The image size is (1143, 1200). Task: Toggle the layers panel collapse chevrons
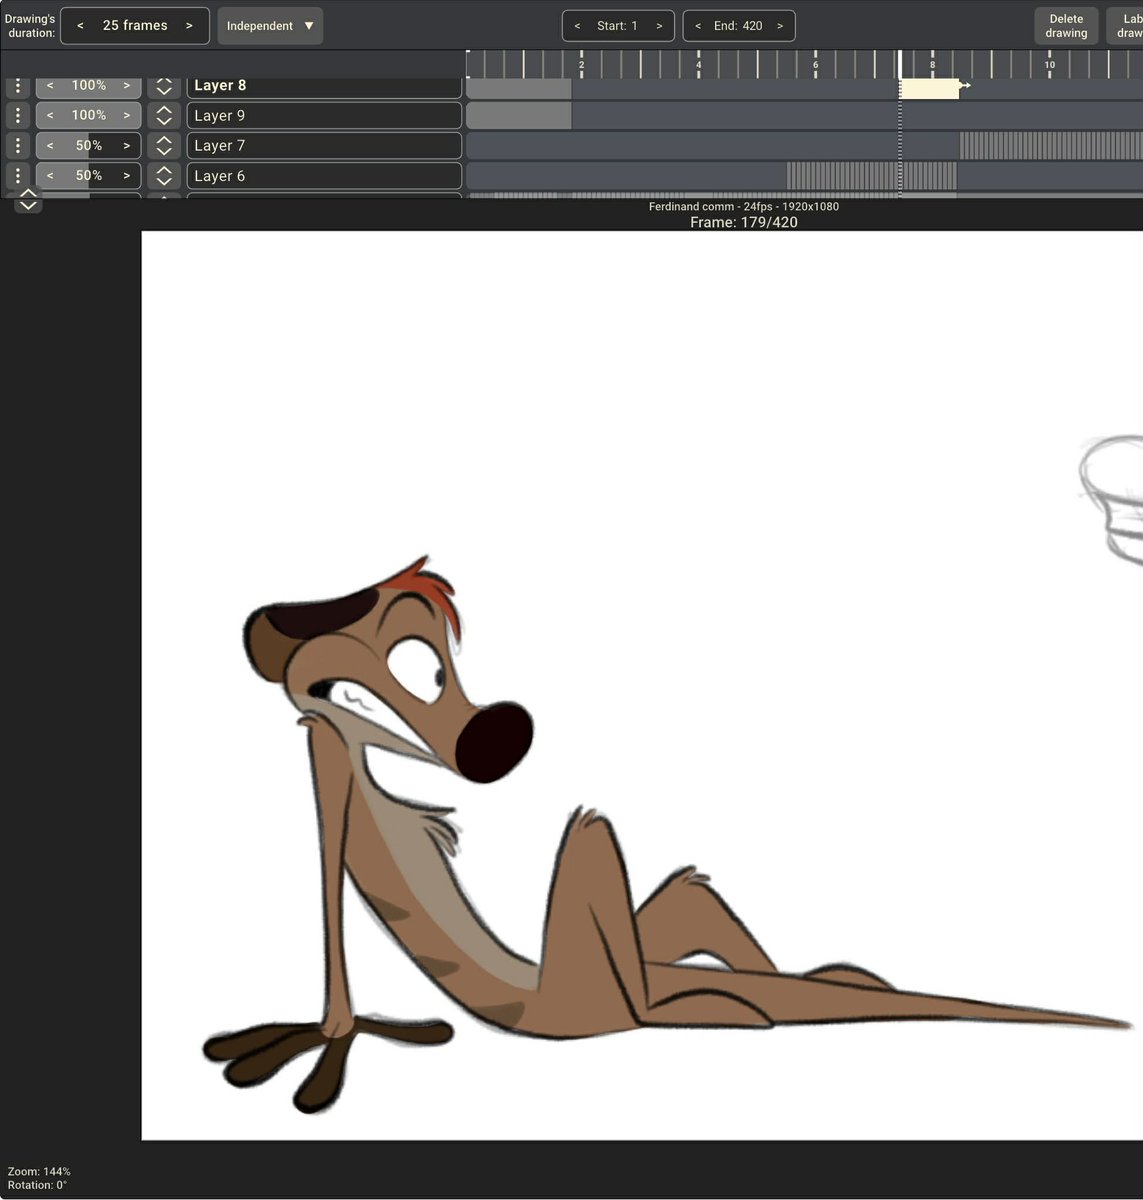pos(28,200)
